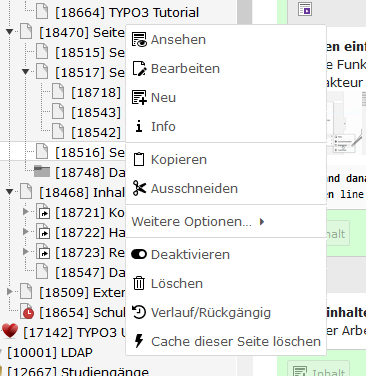Image resolution: width=366 pixels, height=376 pixels.
Task: Open the Weitere Optionen submenu
Action: pyautogui.click(x=226, y=222)
